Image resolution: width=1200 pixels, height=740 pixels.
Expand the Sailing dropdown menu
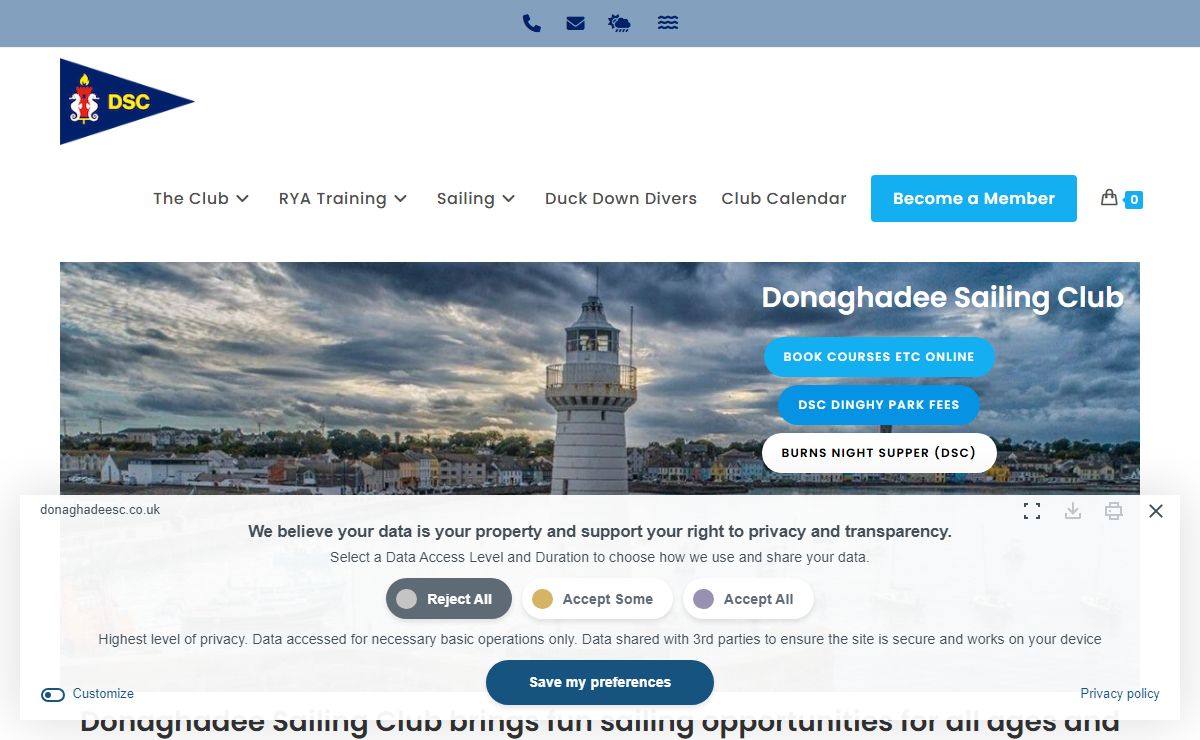click(x=476, y=198)
